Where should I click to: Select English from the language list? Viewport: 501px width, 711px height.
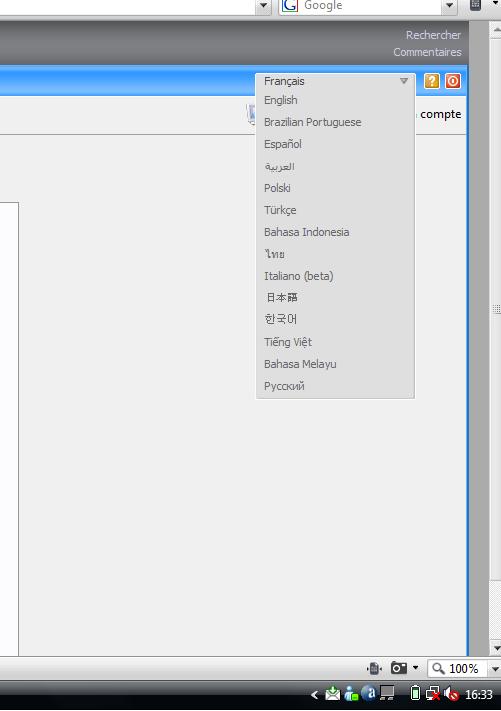(x=281, y=100)
